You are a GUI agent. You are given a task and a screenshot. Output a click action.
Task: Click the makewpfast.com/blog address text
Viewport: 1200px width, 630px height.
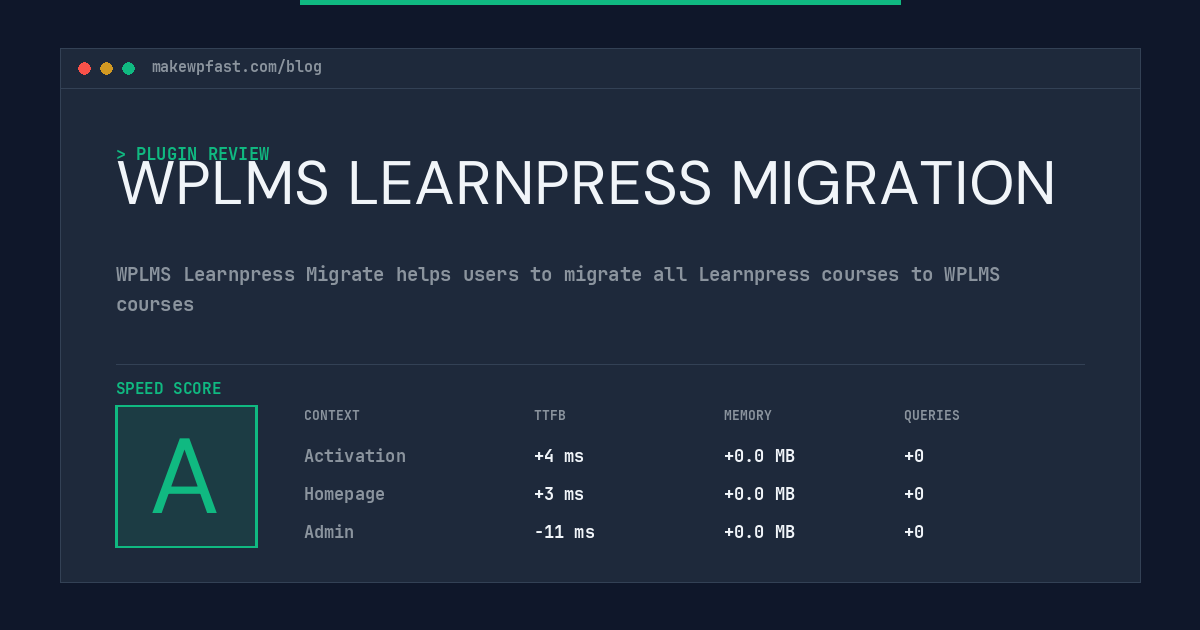237,67
